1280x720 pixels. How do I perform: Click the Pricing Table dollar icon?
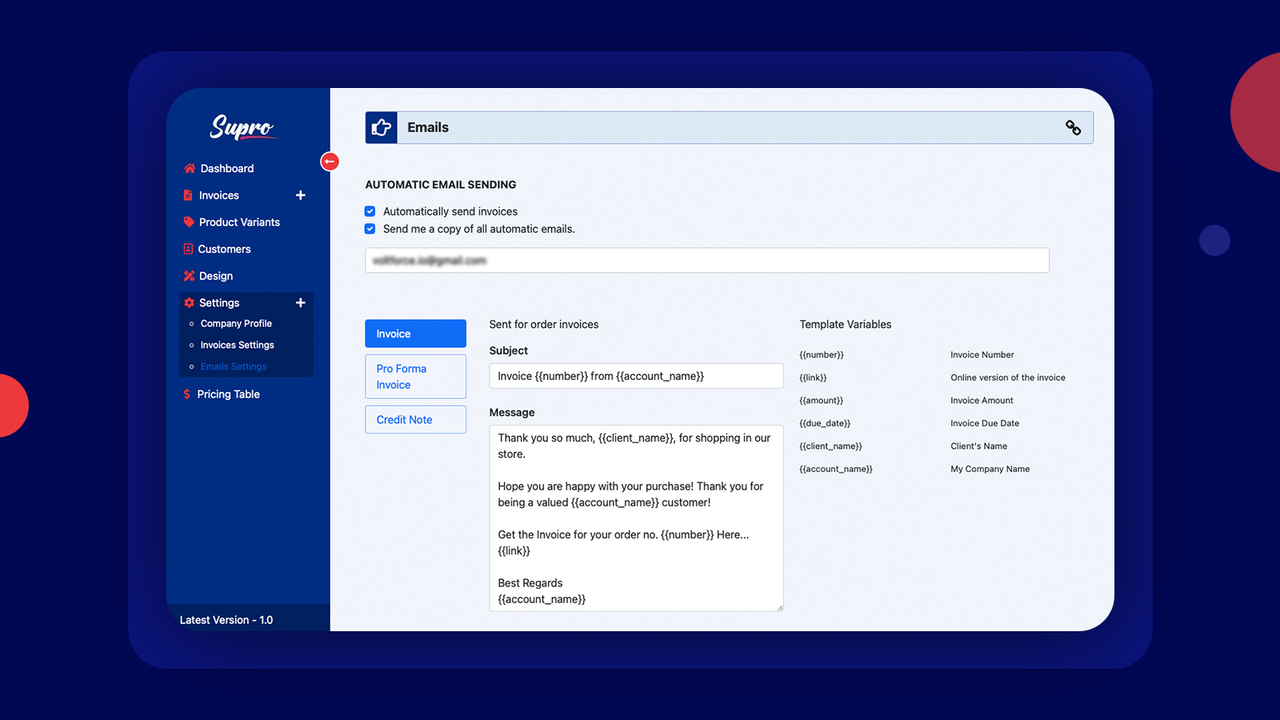(187, 394)
